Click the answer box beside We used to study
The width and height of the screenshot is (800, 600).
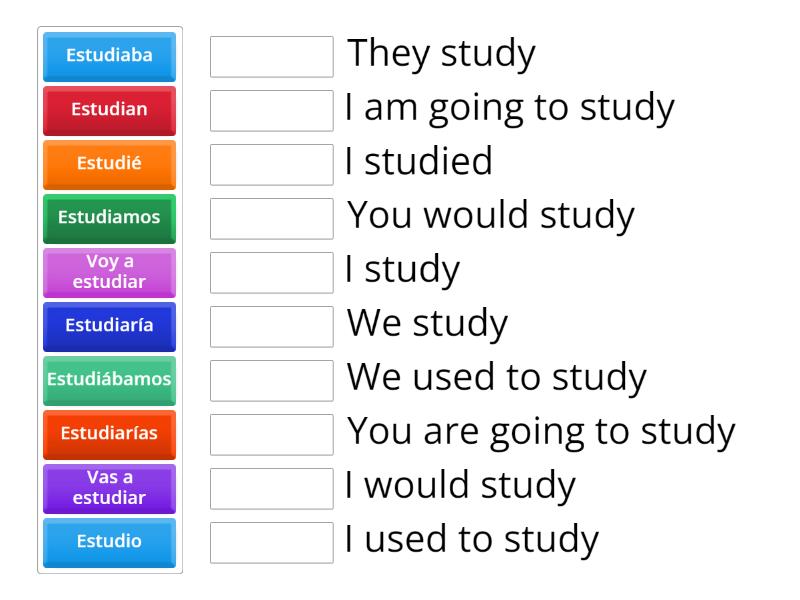[271, 381]
